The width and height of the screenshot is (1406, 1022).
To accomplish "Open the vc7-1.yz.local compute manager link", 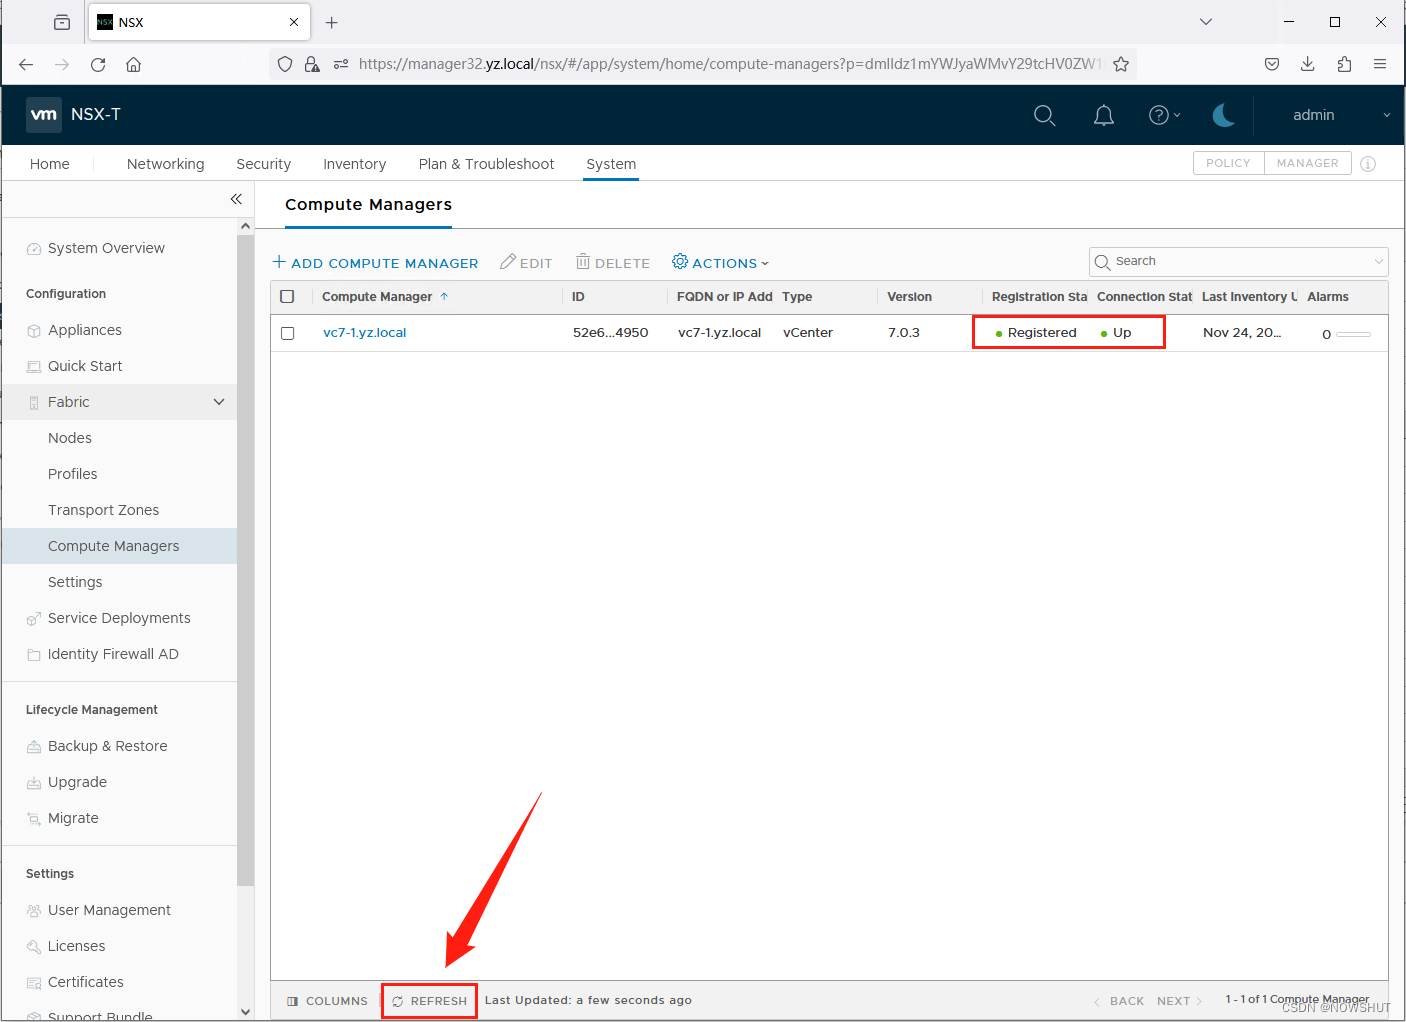I will pyautogui.click(x=364, y=333).
